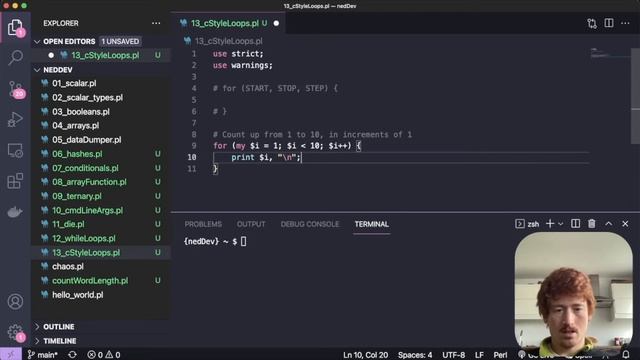The image size is (640, 360).
Task: Open the terminal launch profile dropdown arrow
Action: 561,224
